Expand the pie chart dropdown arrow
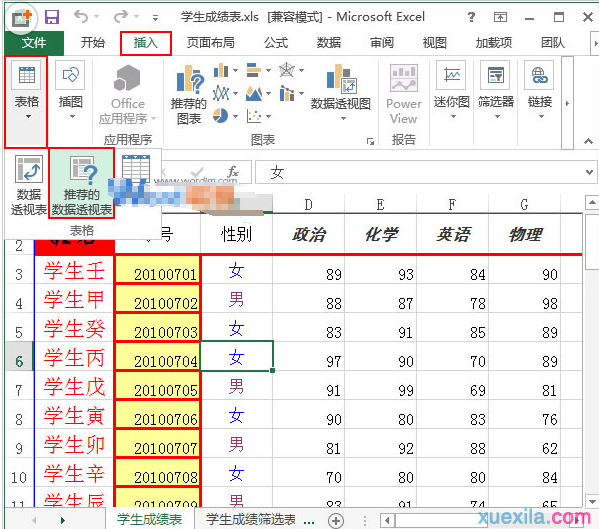This screenshot has width=599, height=529. tap(235, 116)
